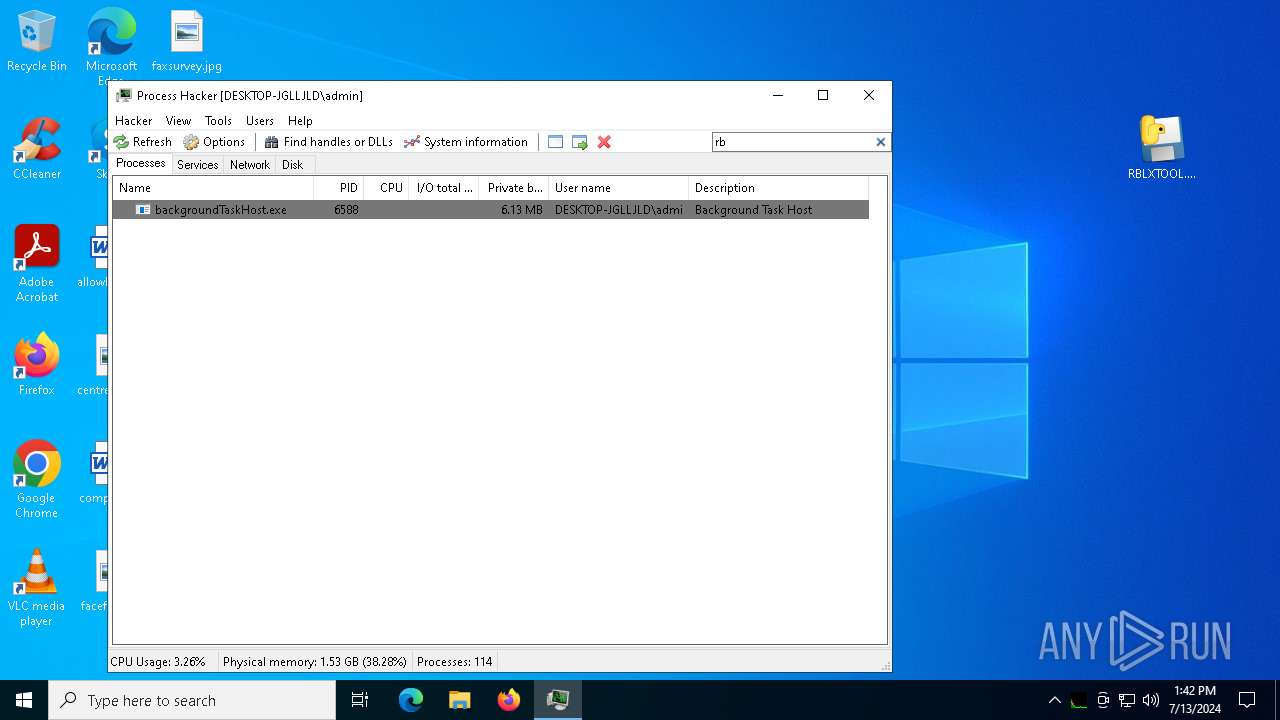Maximize the Process Hacker window
Screen dimensions: 1280x720
(x=823, y=96)
